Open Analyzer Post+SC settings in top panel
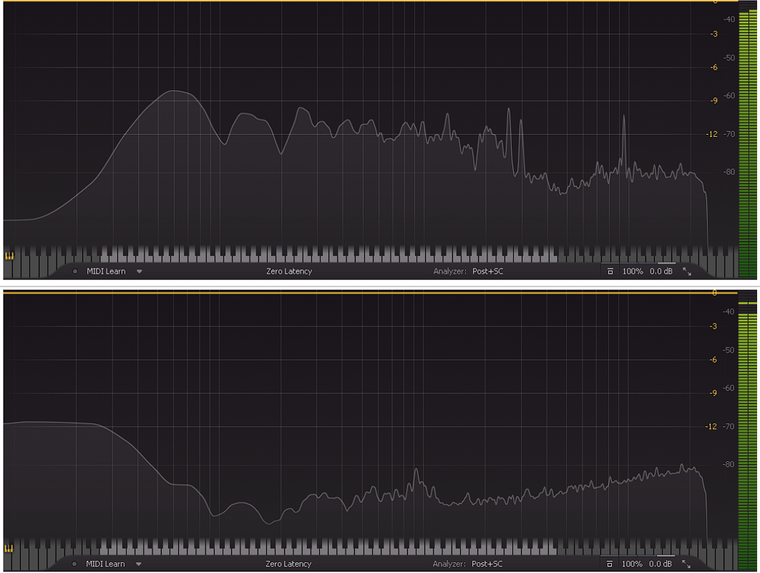Image resolution: width=760 pixels, height=573 pixels. (x=487, y=271)
